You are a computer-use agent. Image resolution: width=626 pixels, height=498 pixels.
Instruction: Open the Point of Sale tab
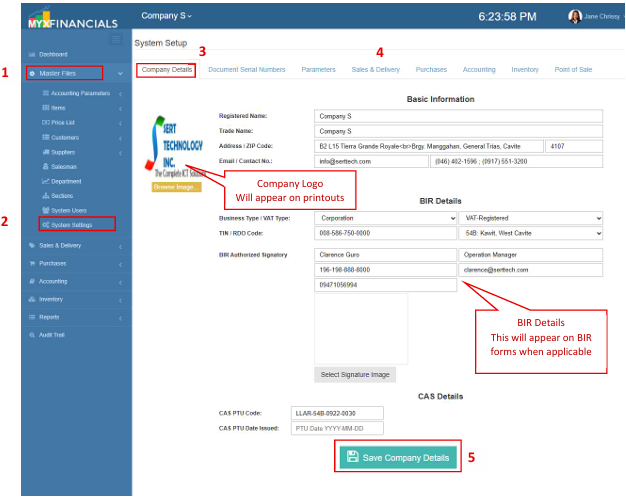(x=573, y=70)
